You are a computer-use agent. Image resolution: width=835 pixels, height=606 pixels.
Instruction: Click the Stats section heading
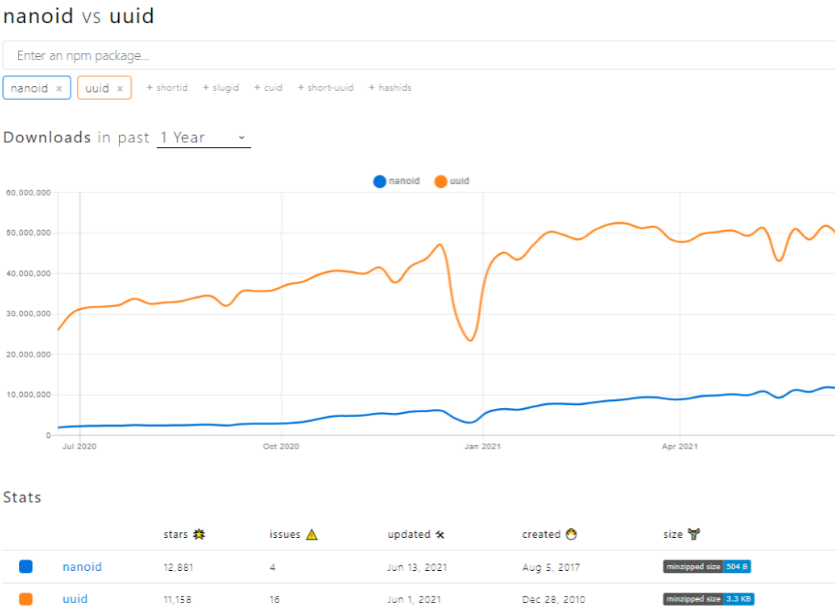tap(22, 497)
